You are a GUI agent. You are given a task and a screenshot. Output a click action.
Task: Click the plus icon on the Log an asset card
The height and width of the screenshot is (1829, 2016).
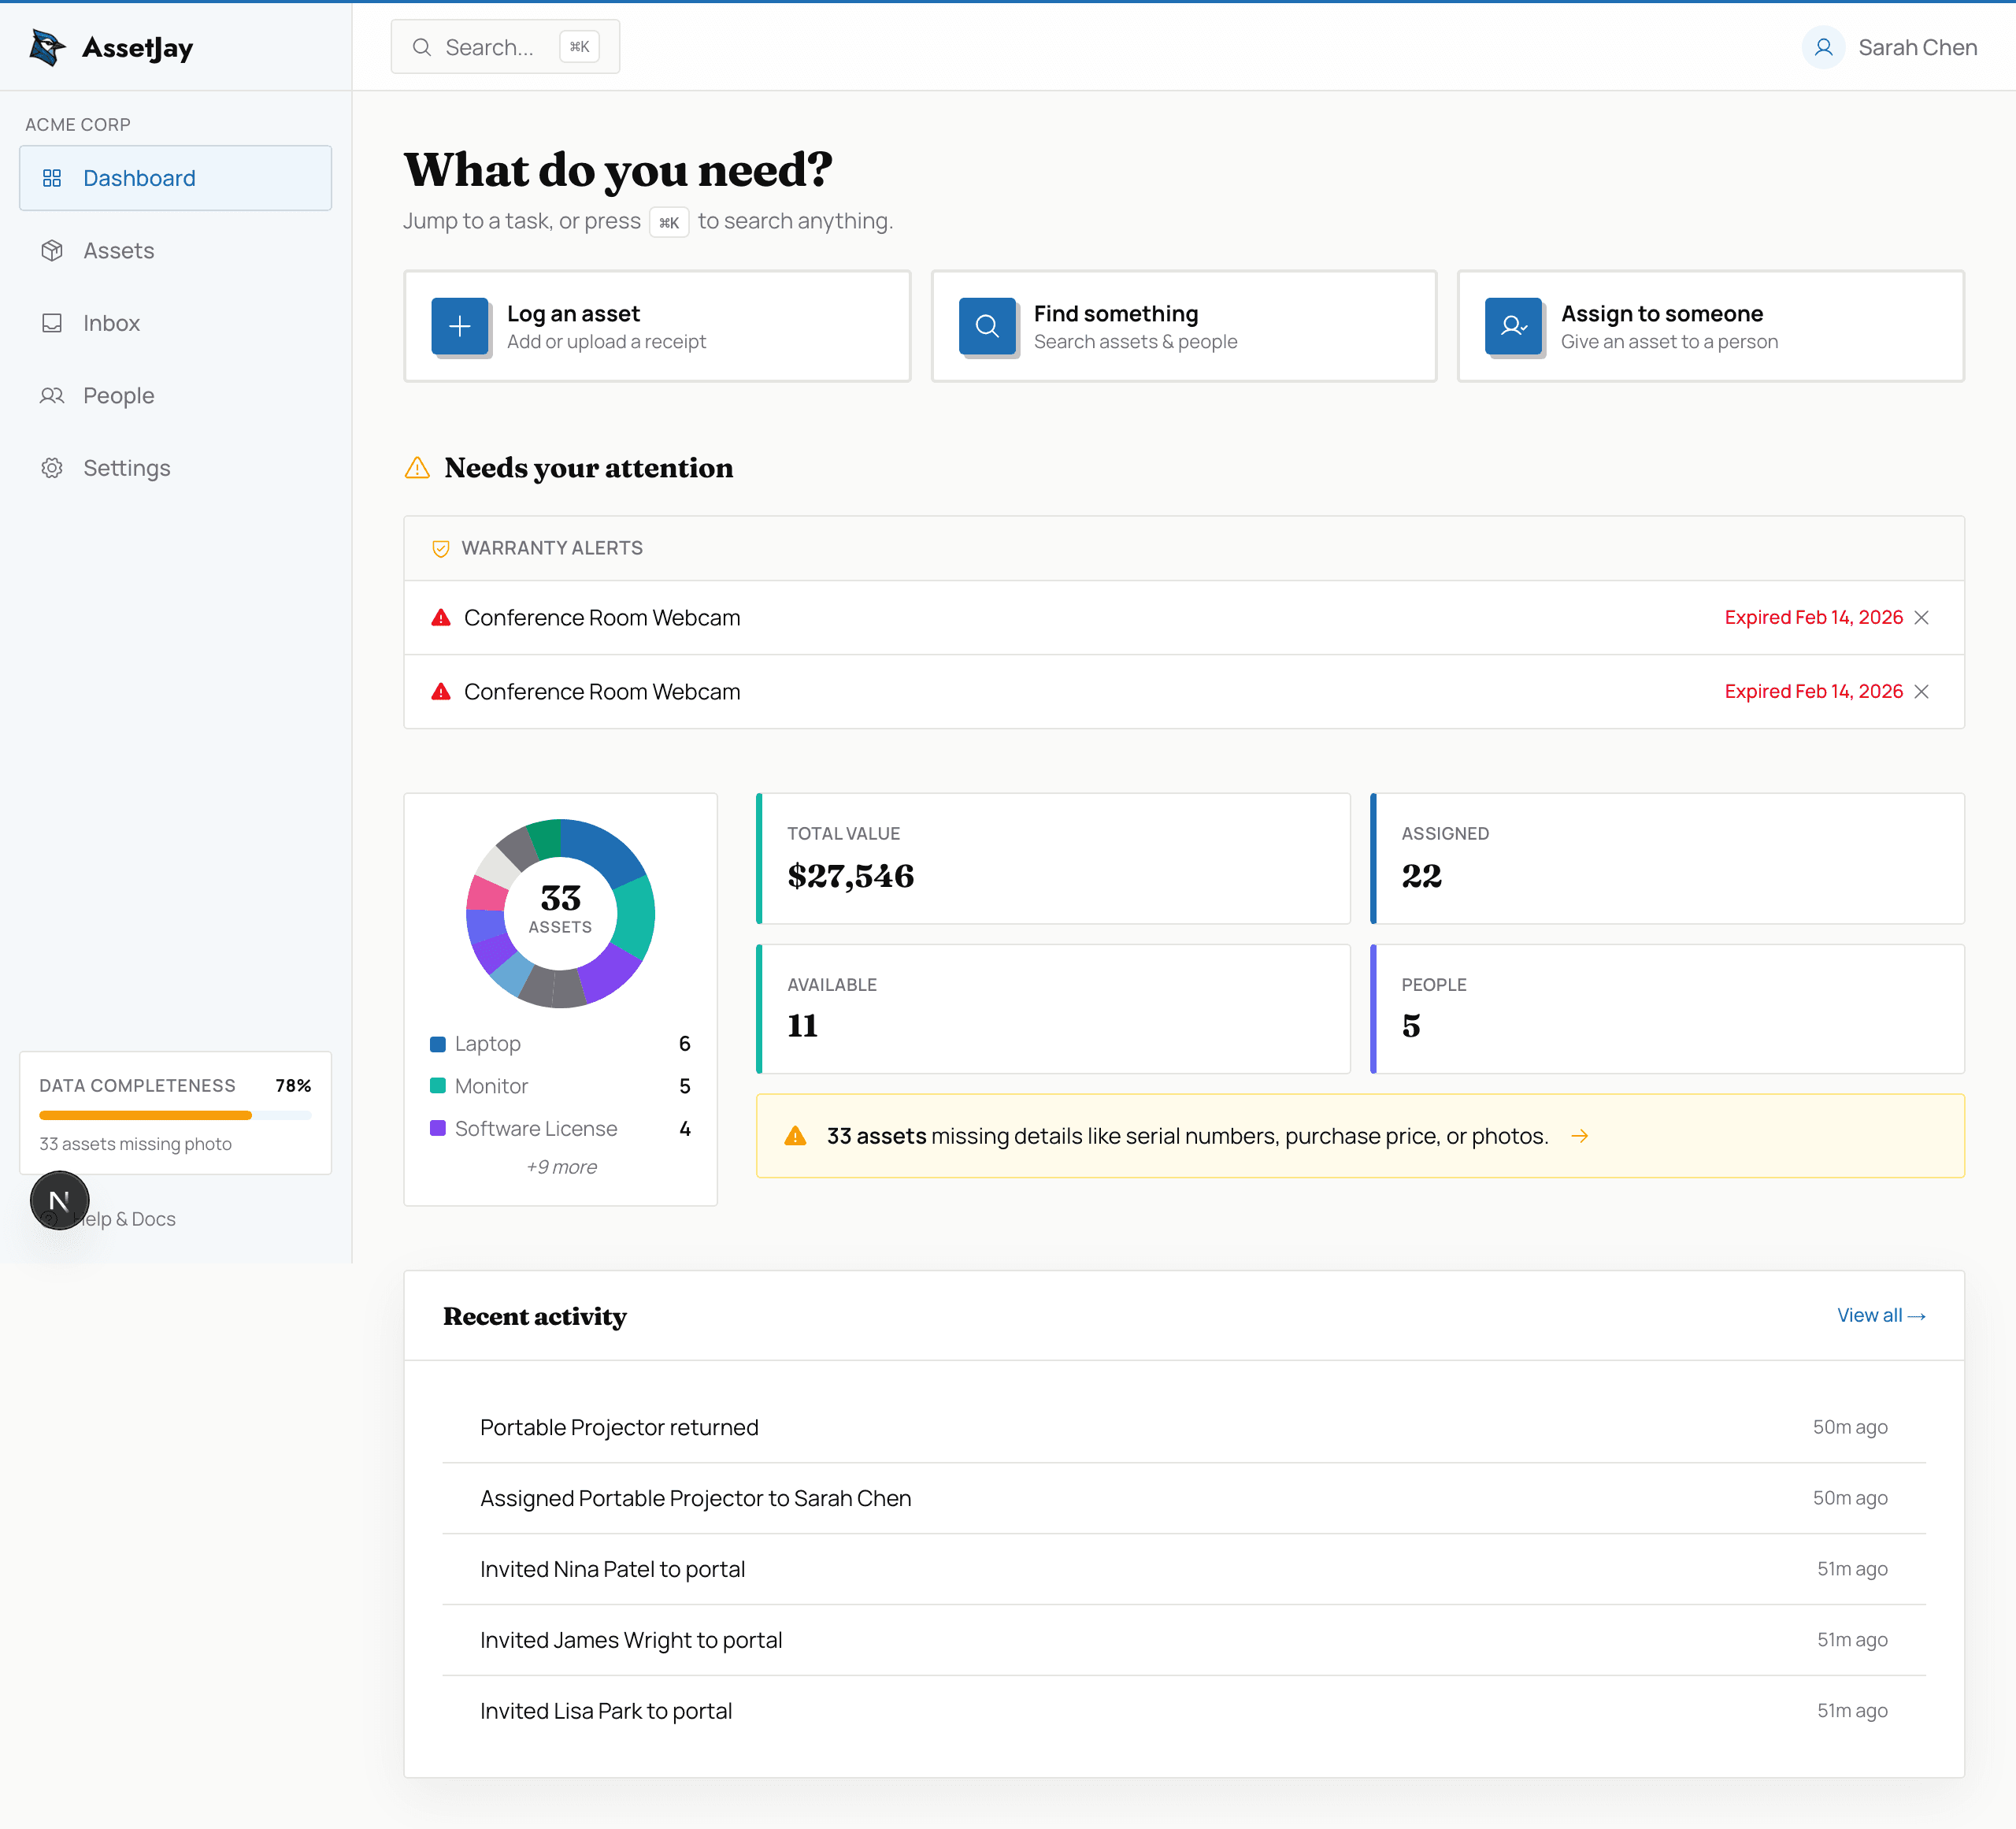(x=459, y=326)
